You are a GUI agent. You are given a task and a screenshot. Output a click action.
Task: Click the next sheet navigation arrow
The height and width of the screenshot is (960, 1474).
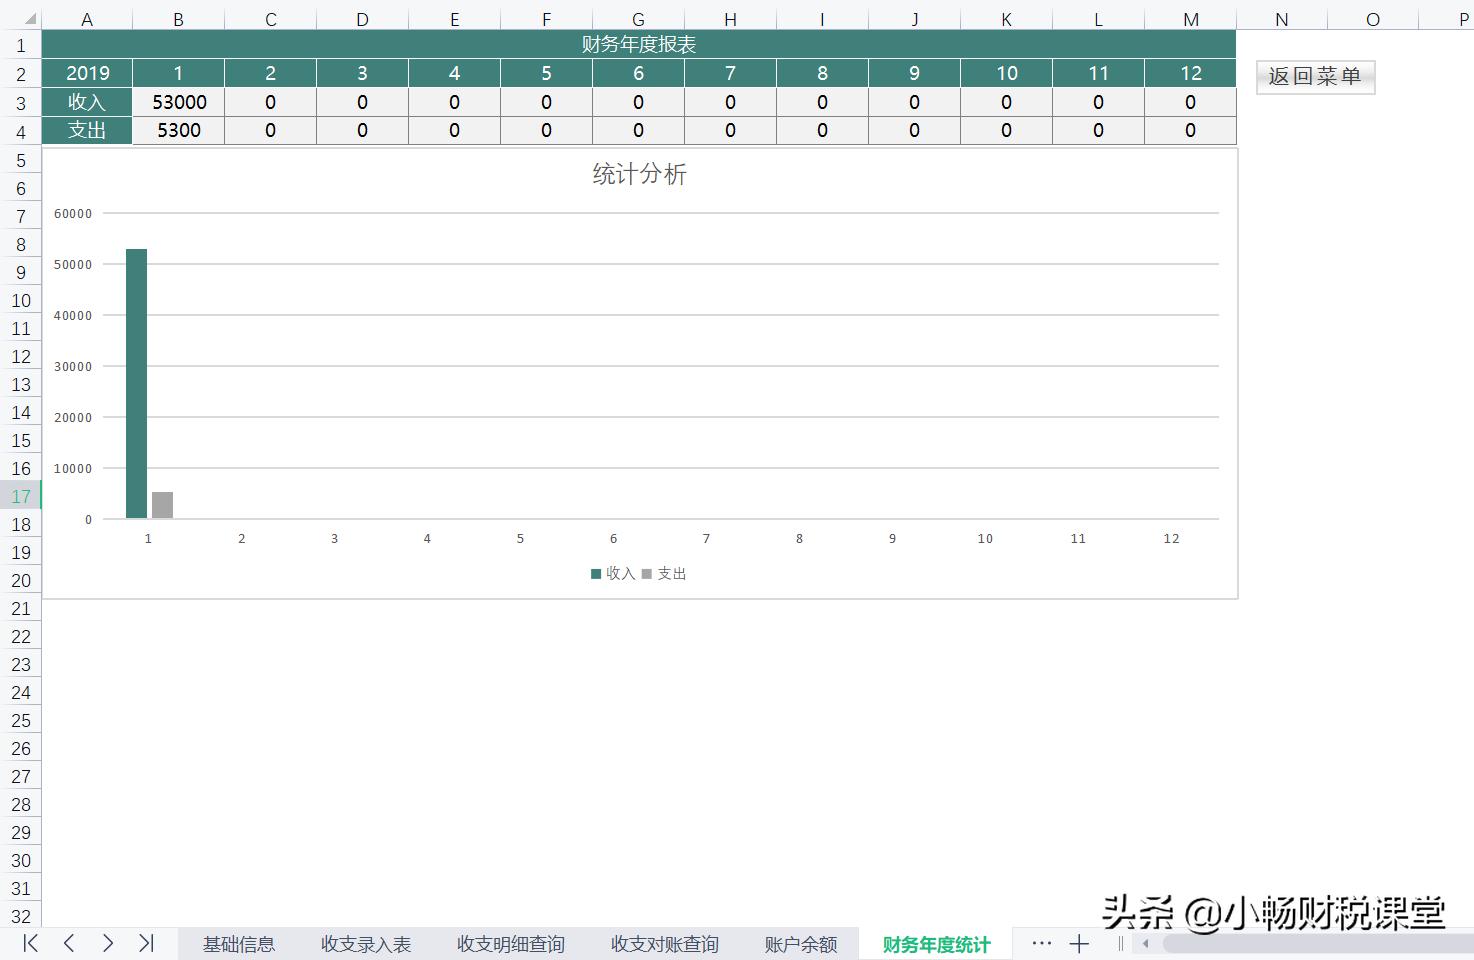coord(108,943)
